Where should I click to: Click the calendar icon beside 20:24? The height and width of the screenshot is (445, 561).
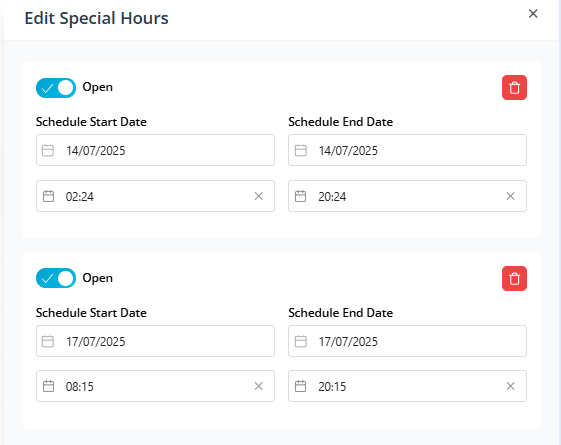301,196
